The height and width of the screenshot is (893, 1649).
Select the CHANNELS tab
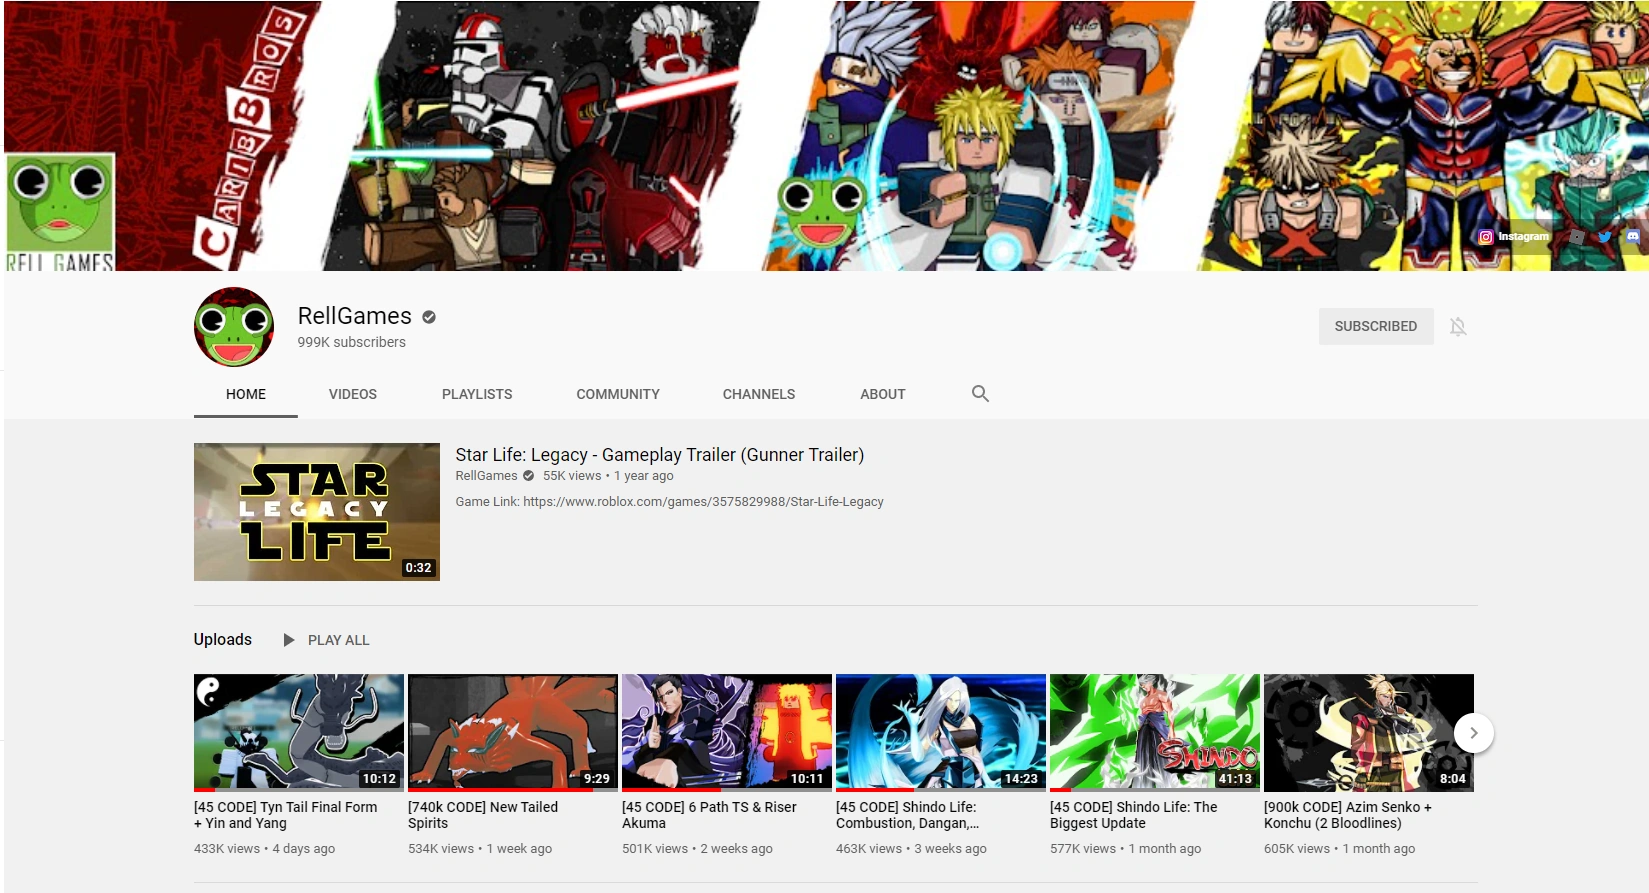(x=759, y=394)
